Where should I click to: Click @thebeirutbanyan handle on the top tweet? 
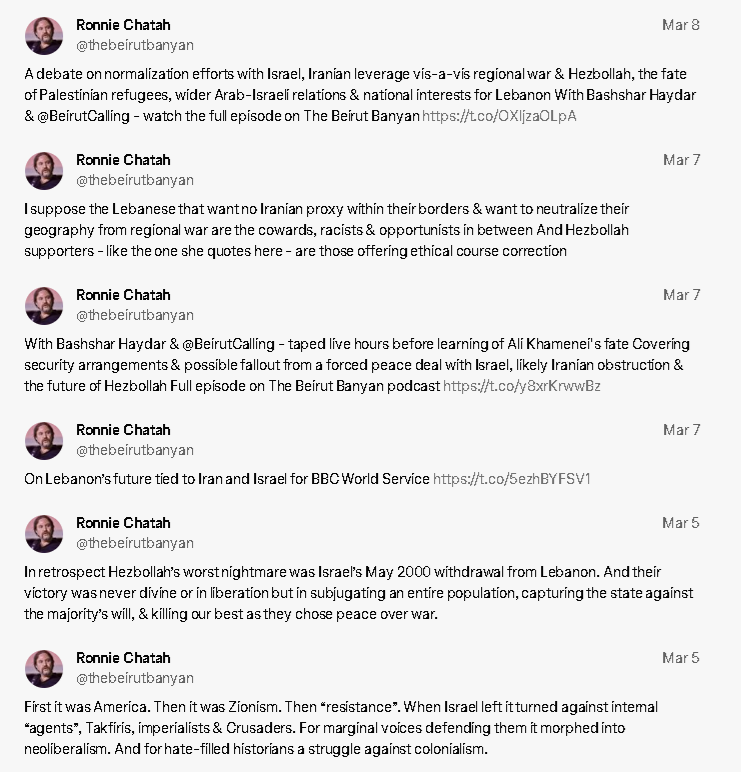coord(134,45)
